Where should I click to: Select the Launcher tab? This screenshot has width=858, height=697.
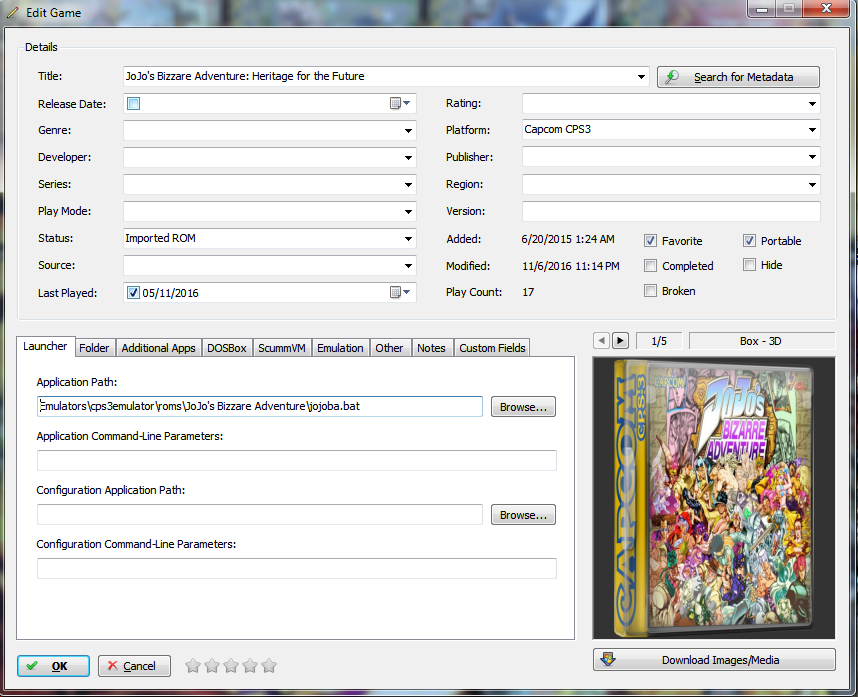point(45,346)
